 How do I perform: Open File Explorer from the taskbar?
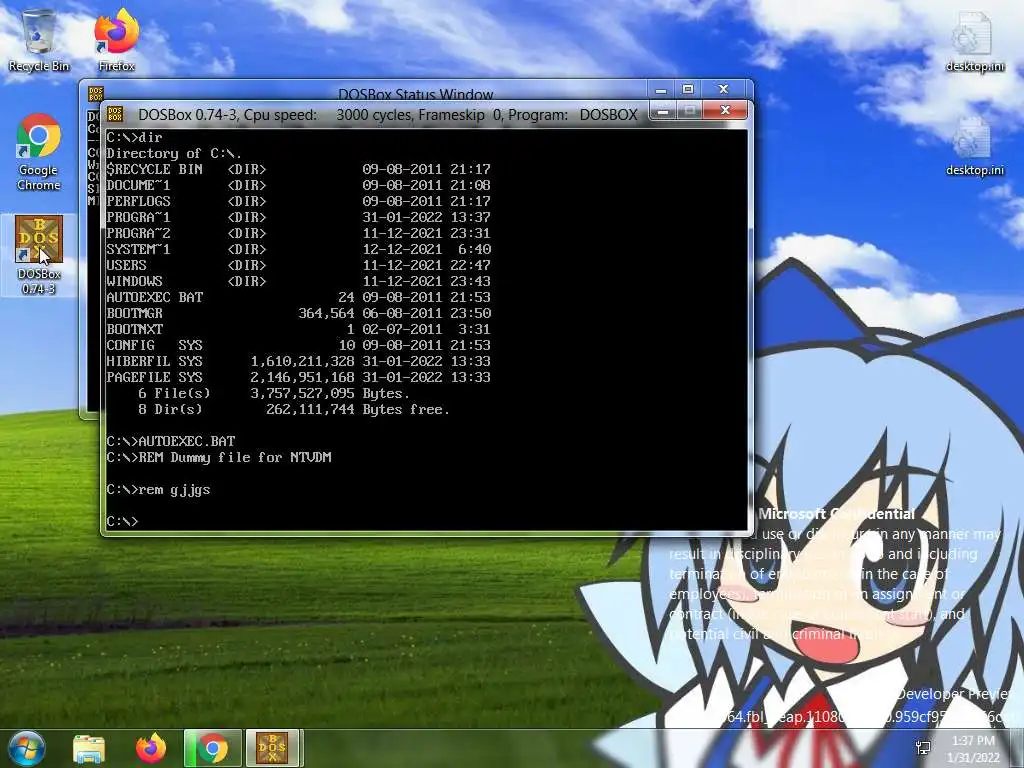point(89,748)
